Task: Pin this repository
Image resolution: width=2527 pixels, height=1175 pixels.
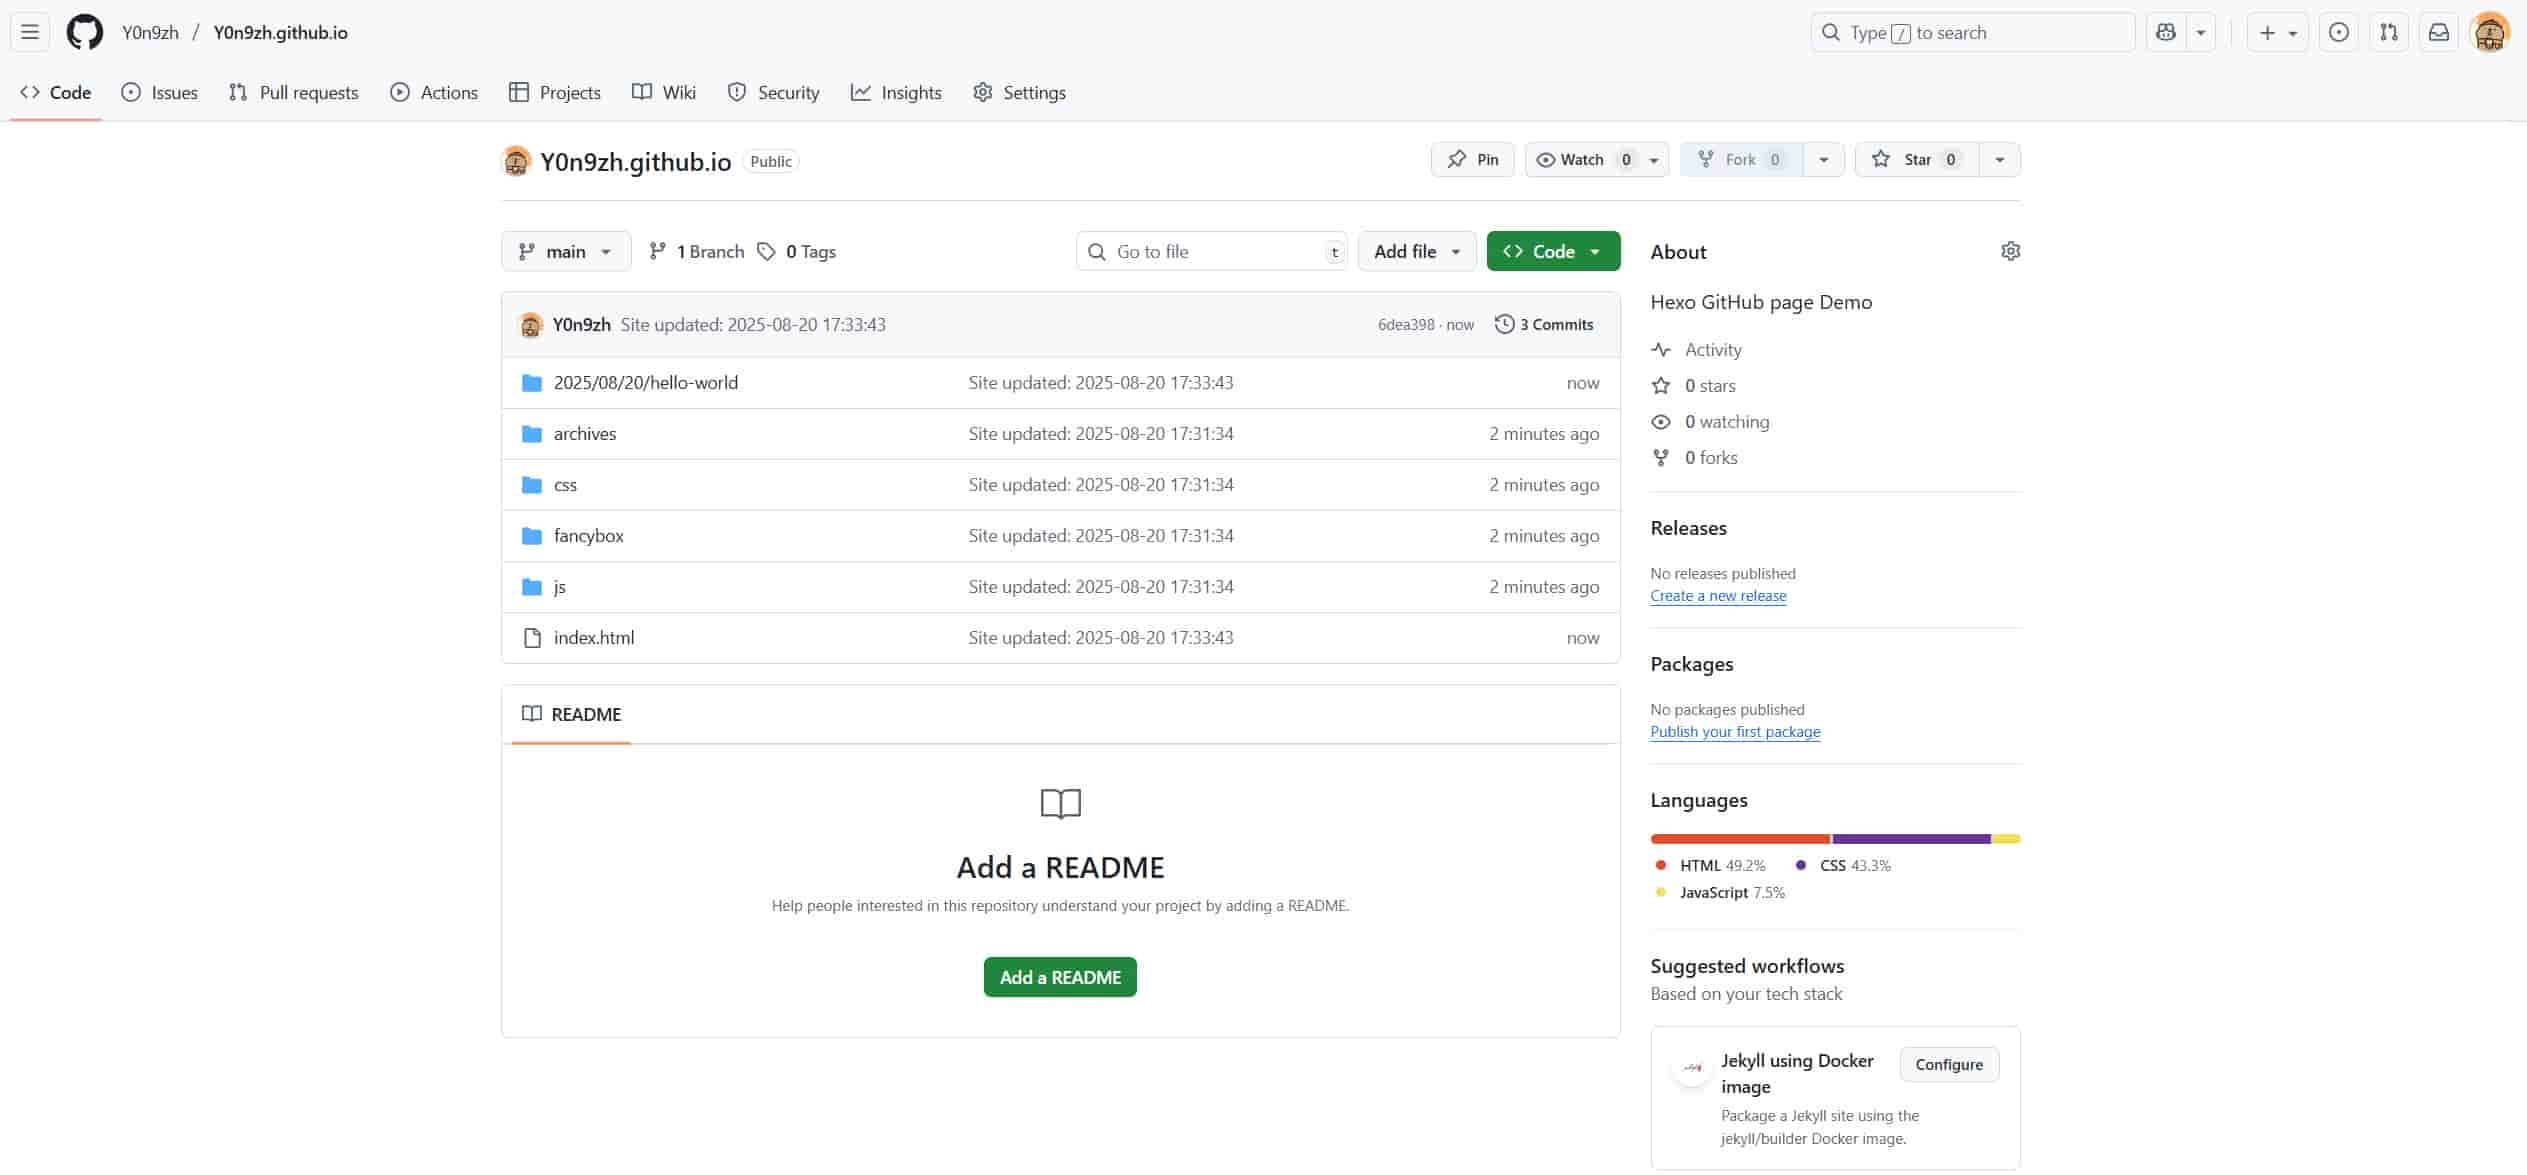Action: click(x=1473, y=160)
